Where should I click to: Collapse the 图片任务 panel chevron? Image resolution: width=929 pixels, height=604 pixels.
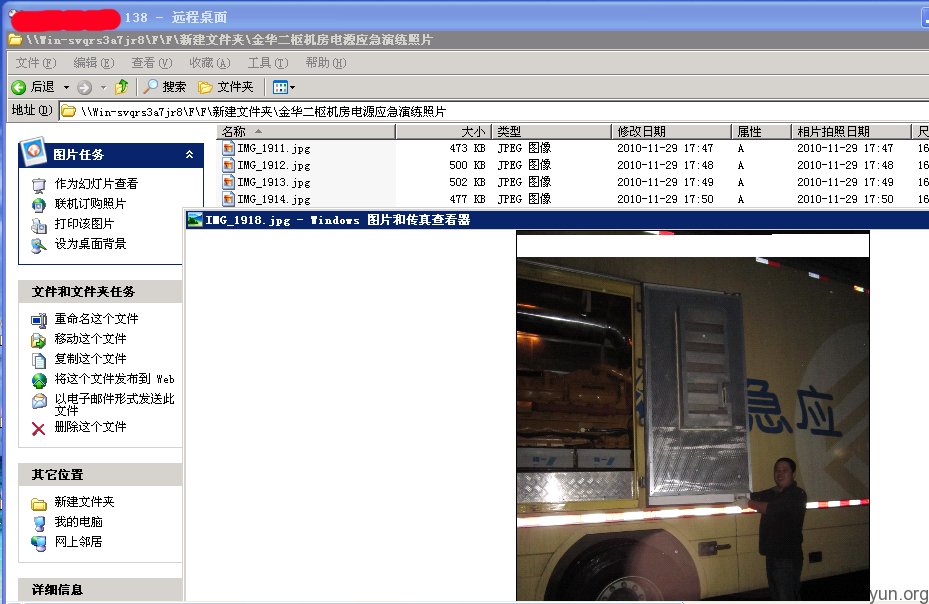pyautogui.click(x=189, y=155)
